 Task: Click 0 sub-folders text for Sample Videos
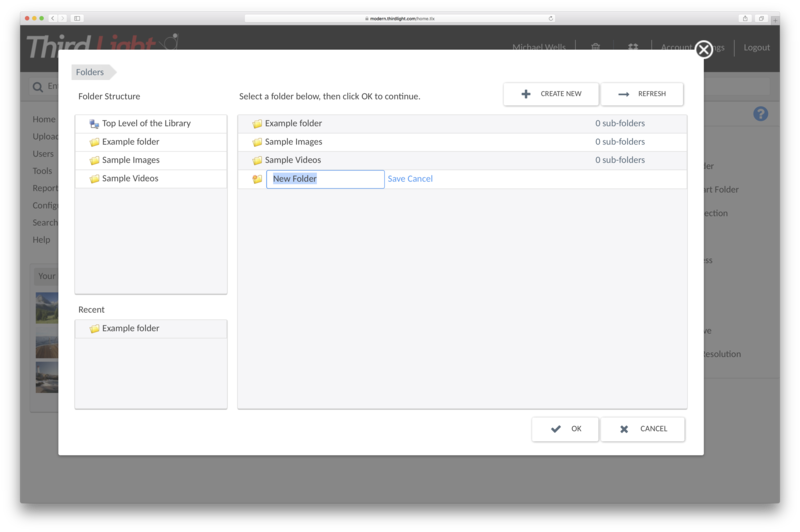click(620, 160)
